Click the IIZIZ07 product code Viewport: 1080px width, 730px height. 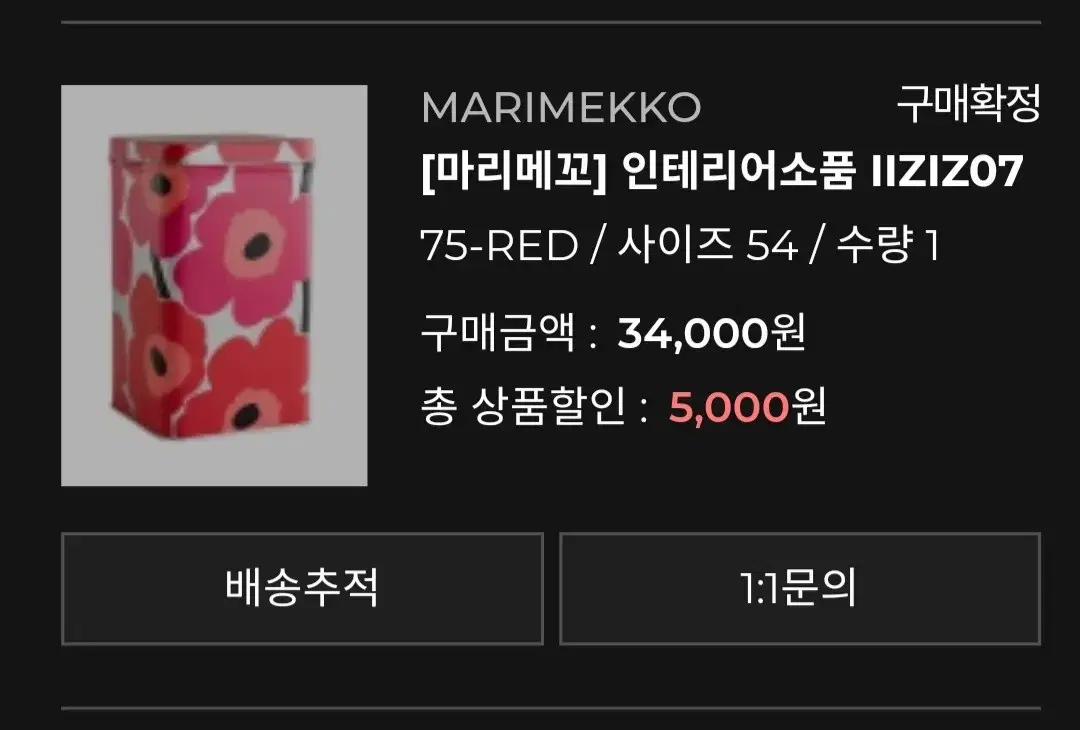[946, 171]
